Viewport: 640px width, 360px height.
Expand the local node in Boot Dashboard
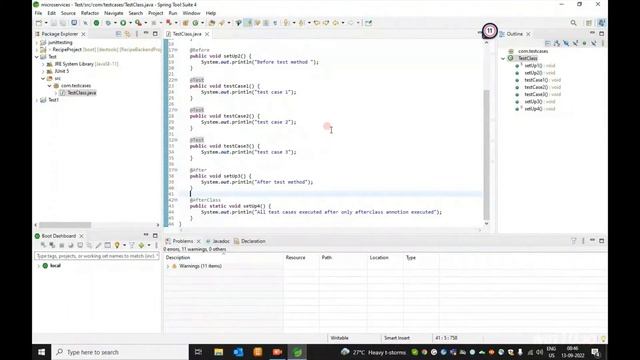(39, 266)
